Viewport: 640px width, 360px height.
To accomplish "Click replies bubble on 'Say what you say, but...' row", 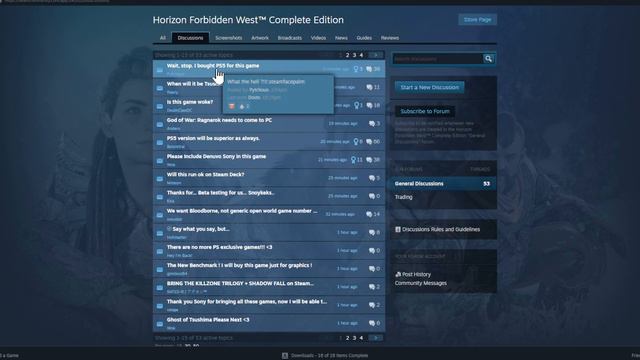I will (371, 232).
